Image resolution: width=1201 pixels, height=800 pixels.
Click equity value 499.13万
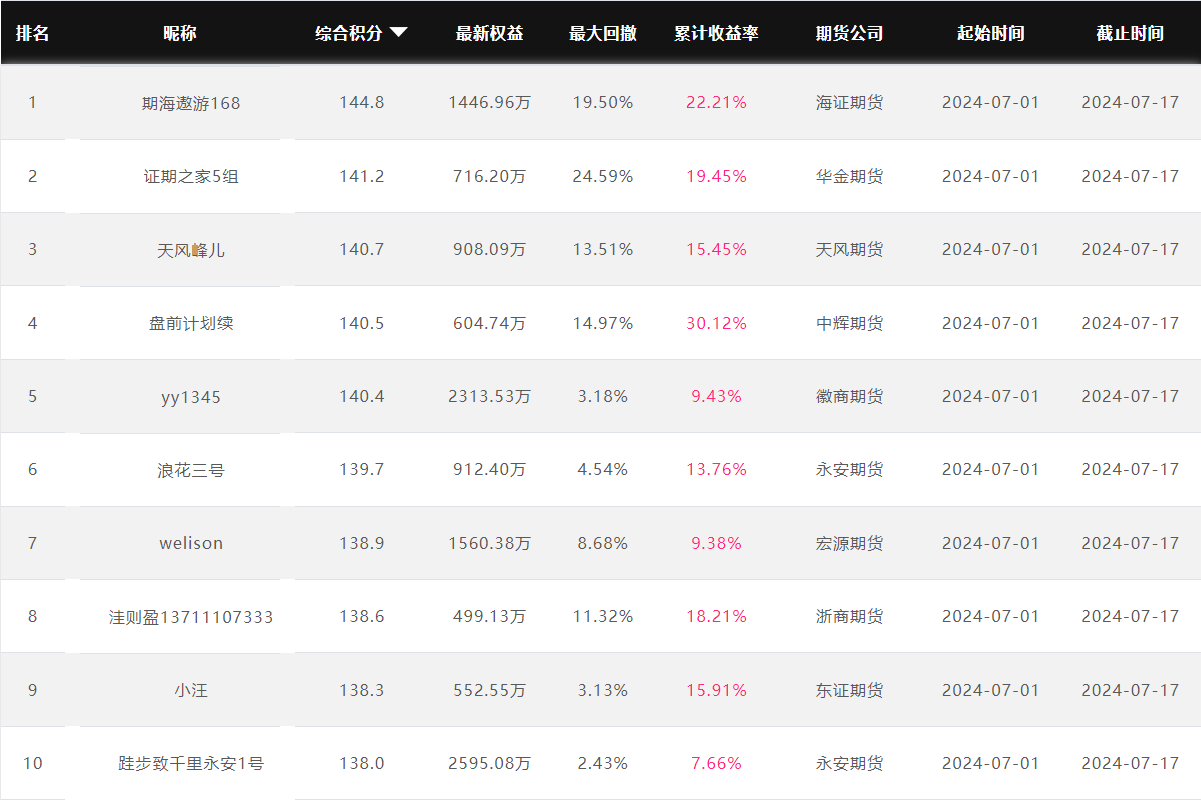click(489, 616)
